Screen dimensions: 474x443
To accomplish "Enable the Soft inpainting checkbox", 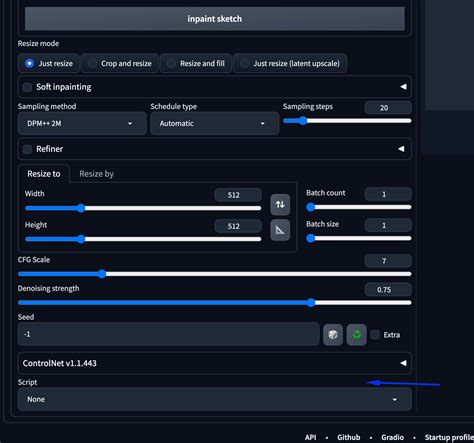I will click(x=27, y=87).
